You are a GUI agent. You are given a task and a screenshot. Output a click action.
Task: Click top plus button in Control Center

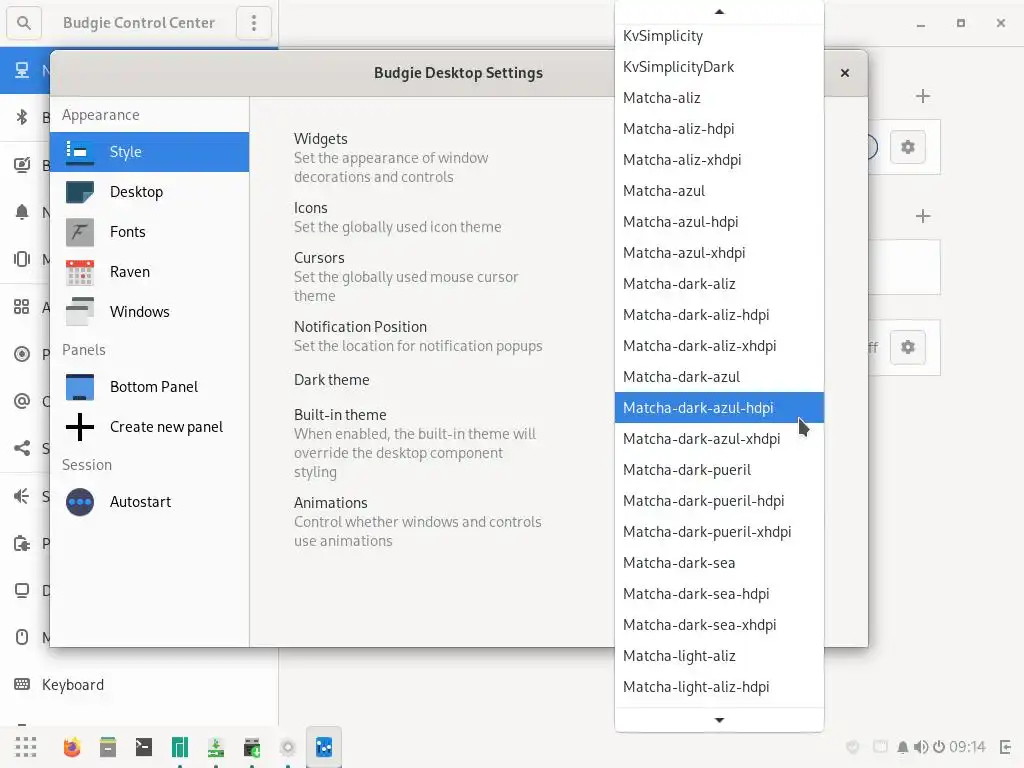pyautogui.click(x=922, y=97)
